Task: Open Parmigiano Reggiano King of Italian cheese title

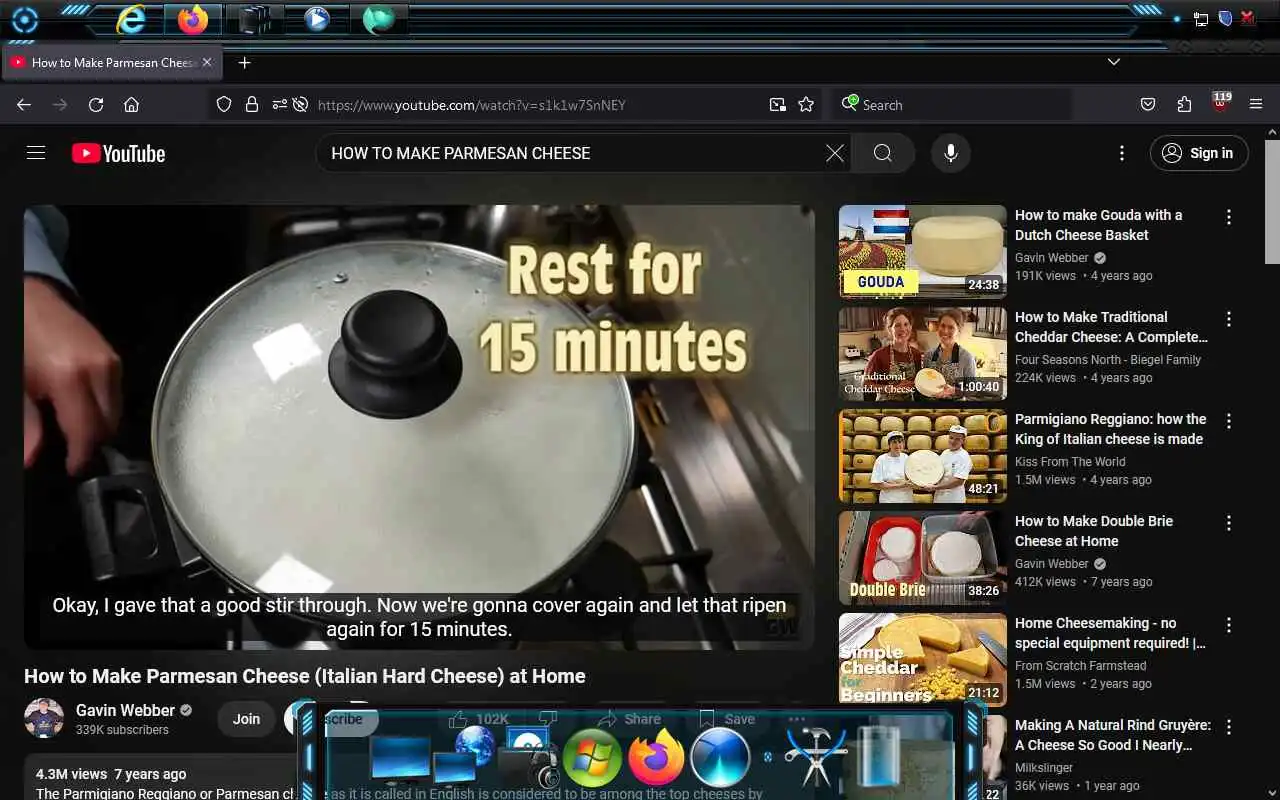Action: tap(1110, 429)
